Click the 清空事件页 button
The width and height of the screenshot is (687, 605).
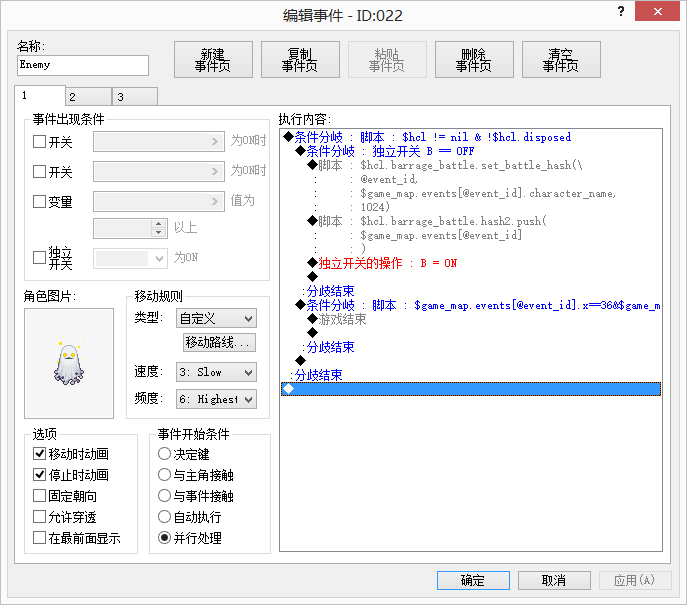561,60
